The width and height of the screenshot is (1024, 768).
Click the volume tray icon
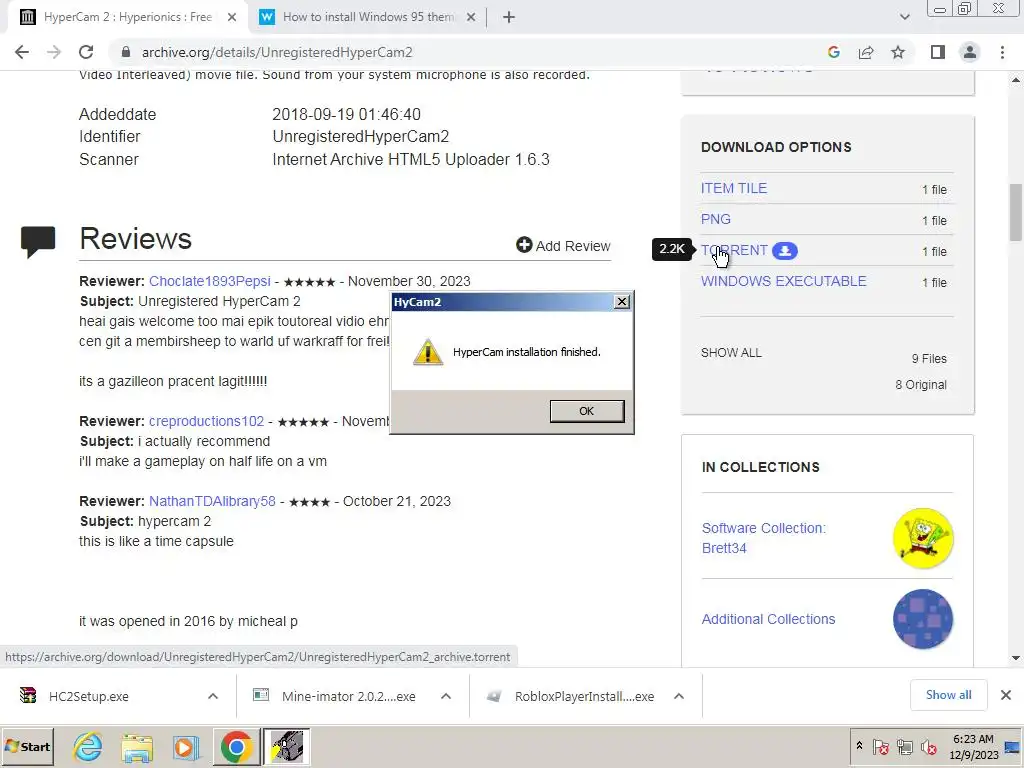tap(929, 746)
